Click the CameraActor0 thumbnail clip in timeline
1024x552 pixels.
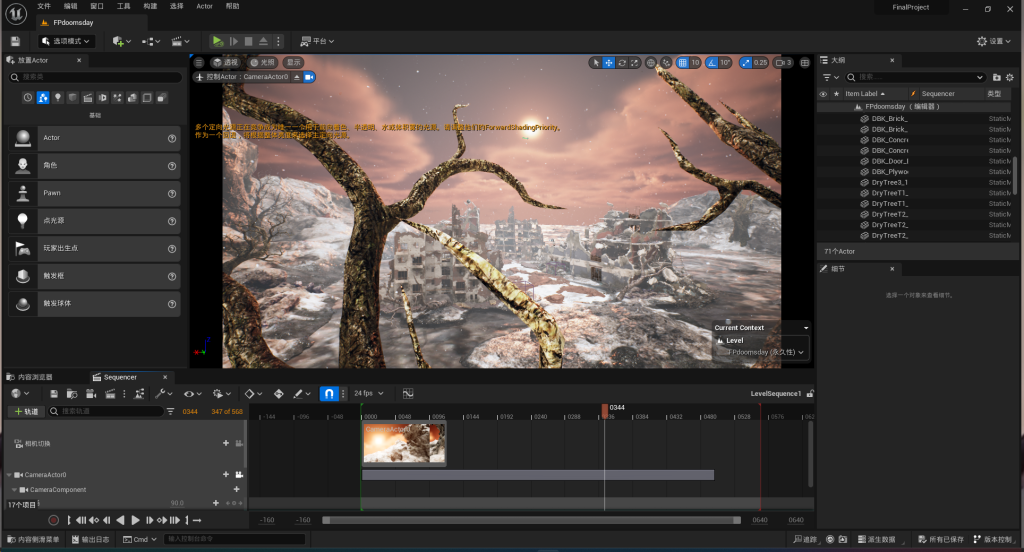coord(404,443)
